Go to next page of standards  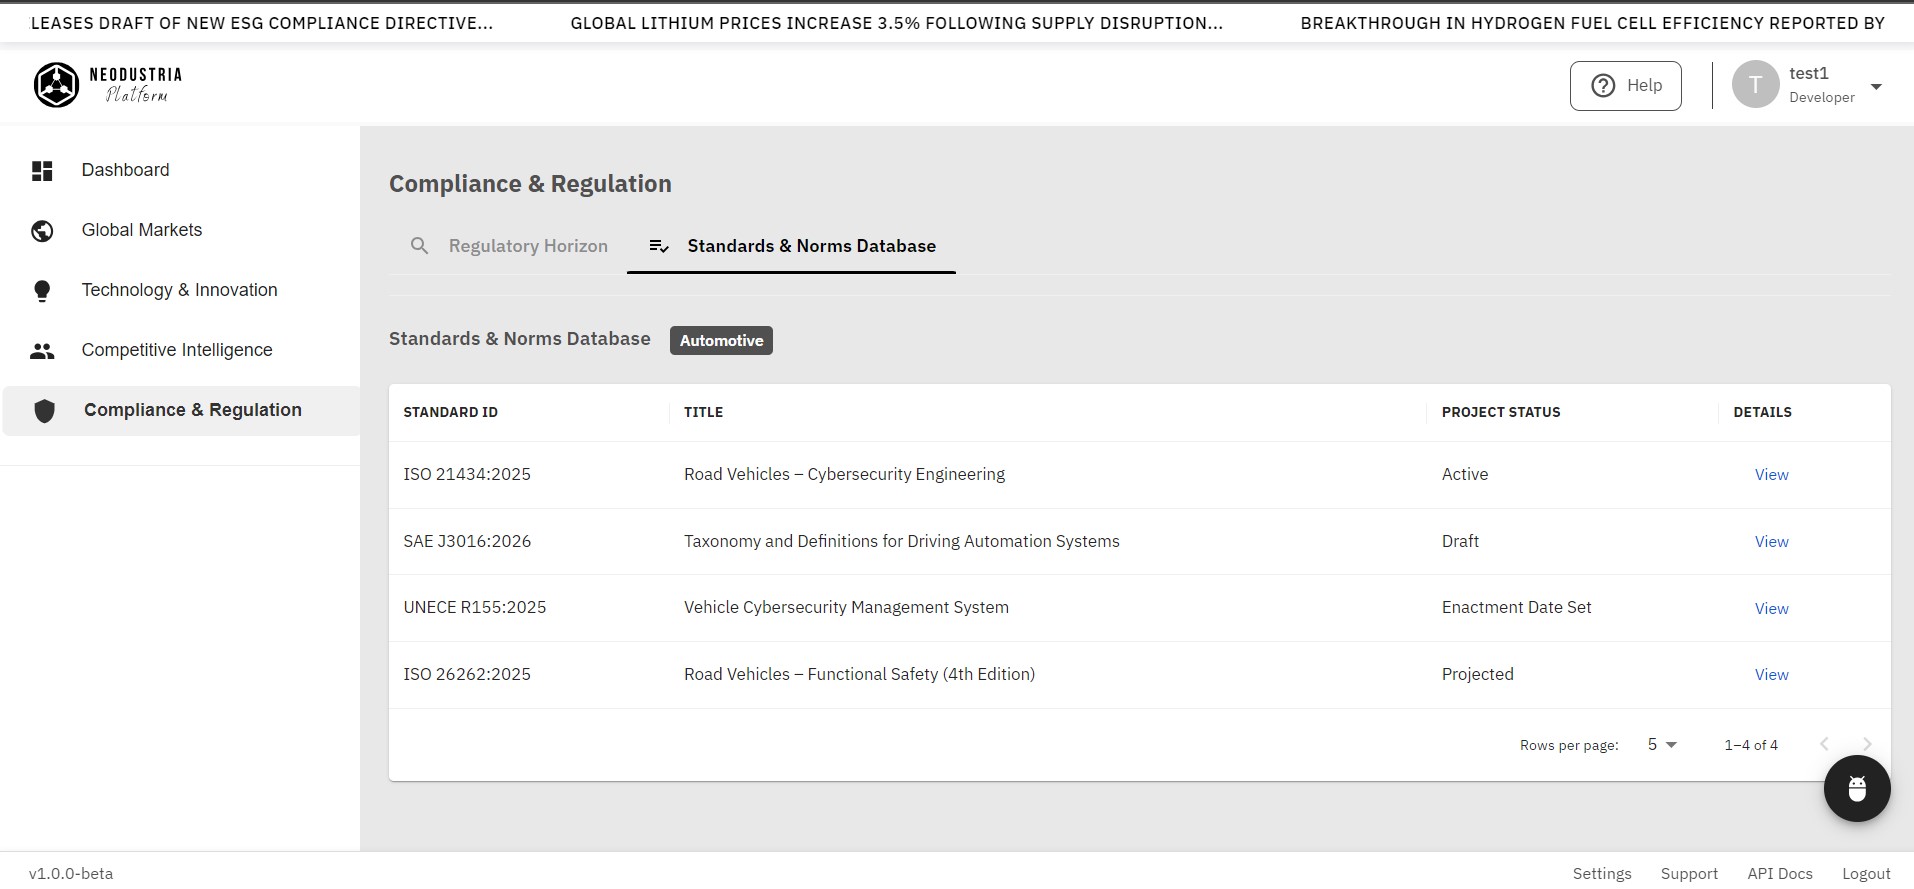pos(1866,744)
